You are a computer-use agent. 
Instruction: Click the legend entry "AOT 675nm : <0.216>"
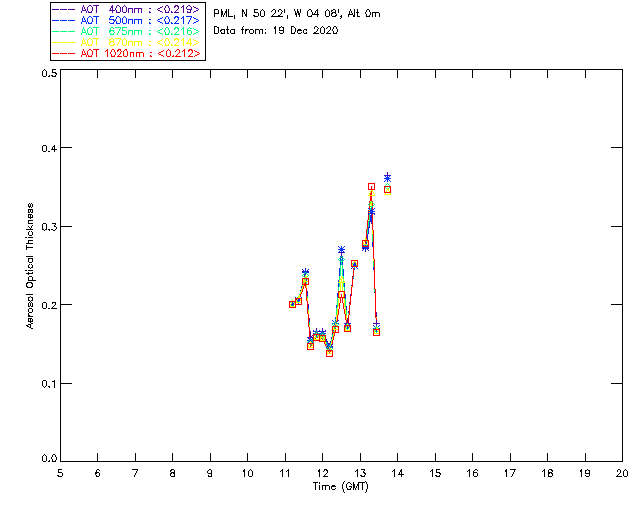pos(126,31)
